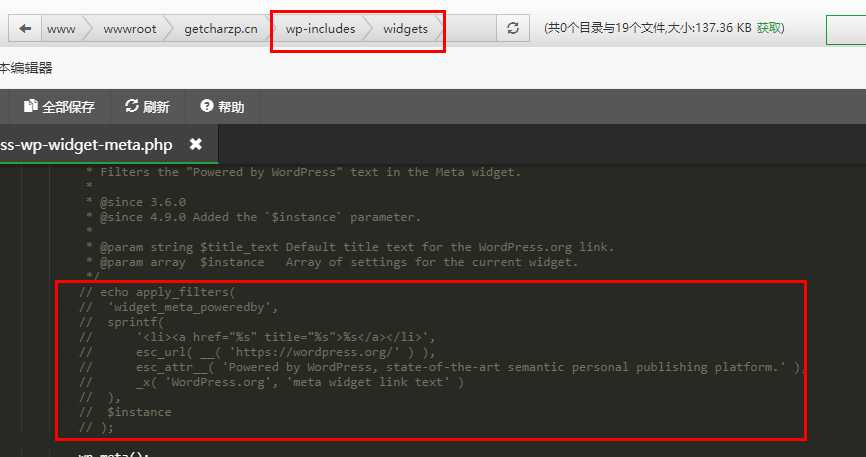Click the 获取 size link
The image size is (866, 457).
tap(768, 28)
